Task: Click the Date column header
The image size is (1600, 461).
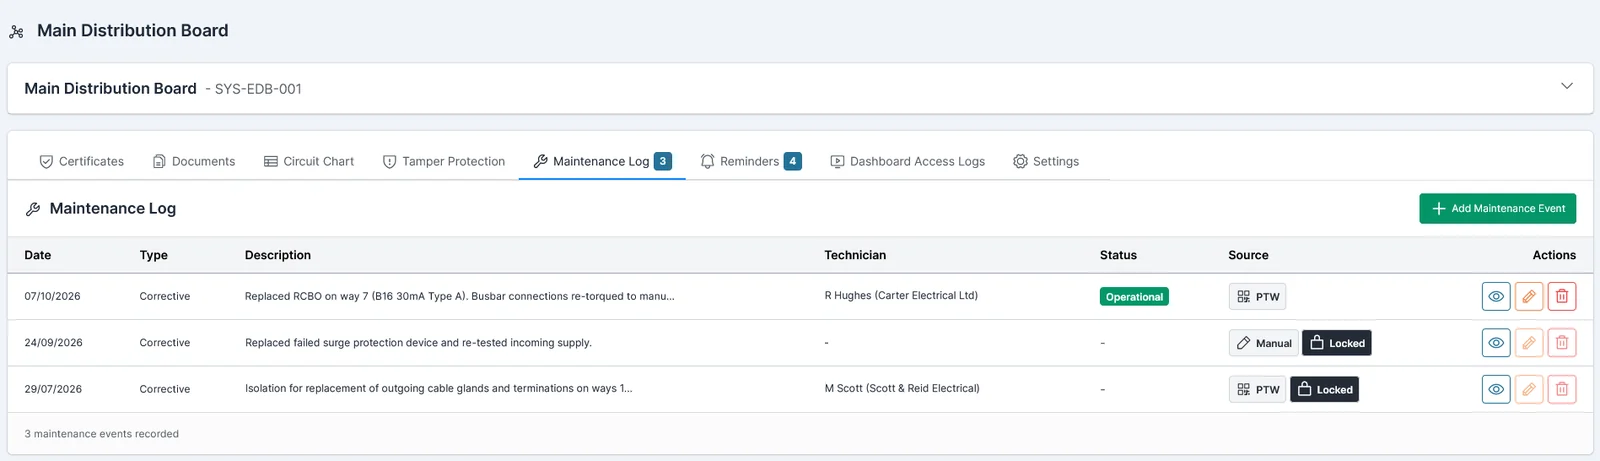Action: [38, 255]
